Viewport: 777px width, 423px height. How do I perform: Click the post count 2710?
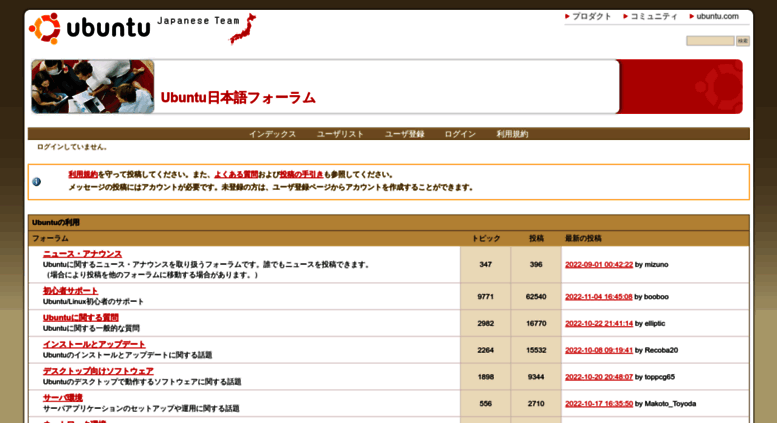[536, 404]
